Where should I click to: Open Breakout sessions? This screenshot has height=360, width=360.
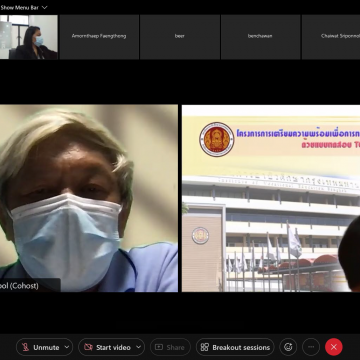tap(235, 347)
